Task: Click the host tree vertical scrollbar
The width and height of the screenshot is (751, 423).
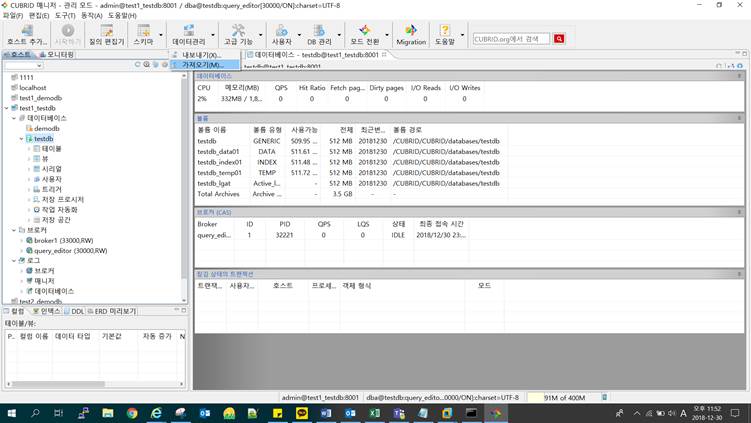Action: (184, 187)
